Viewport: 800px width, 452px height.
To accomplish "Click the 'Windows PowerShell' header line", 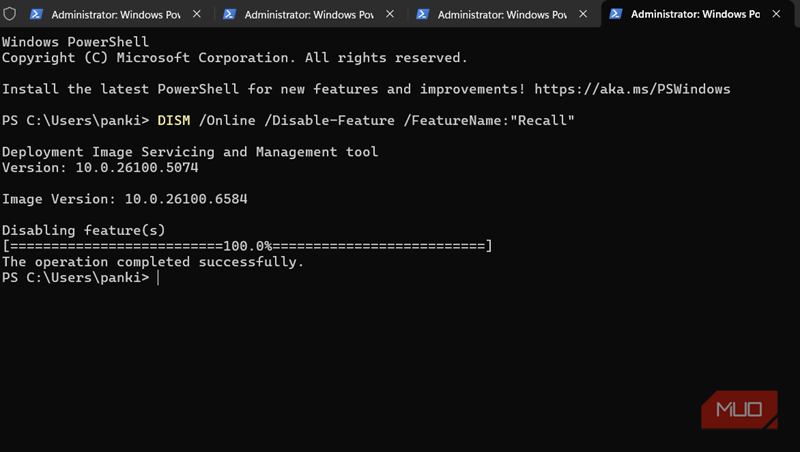I will coord(76,42).
